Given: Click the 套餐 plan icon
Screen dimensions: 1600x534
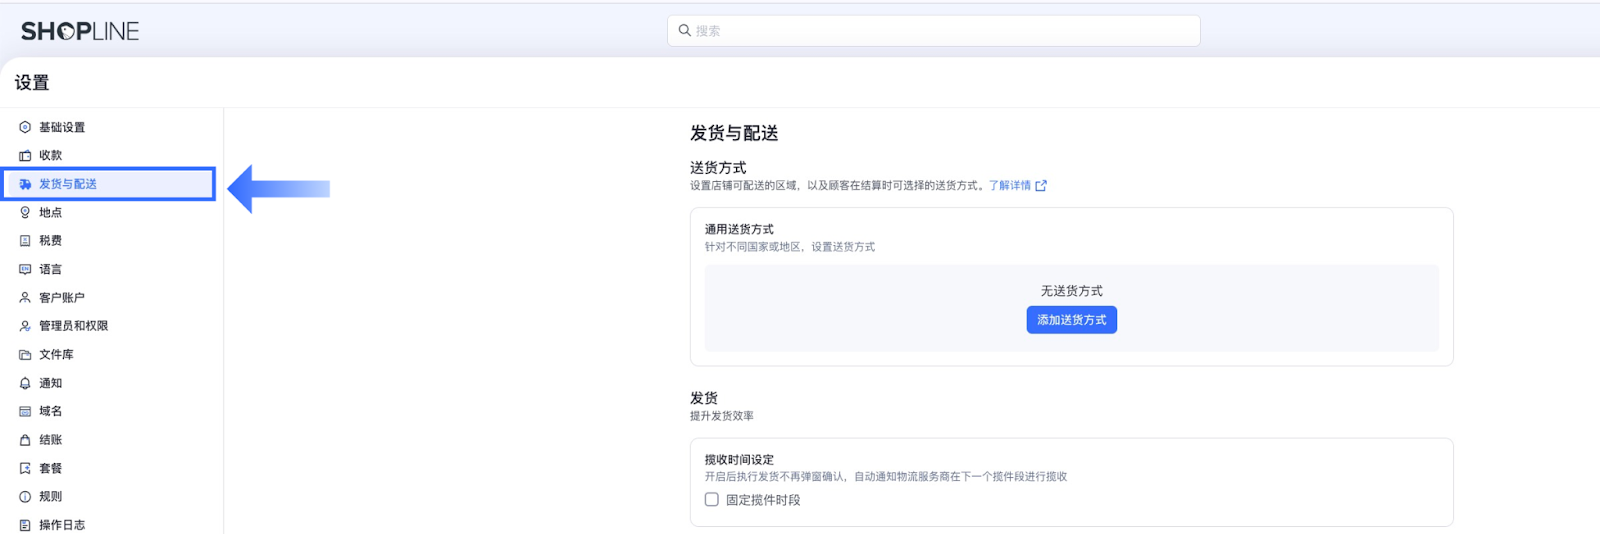Looking at the screenshot, I should click(x=25, y=468).
